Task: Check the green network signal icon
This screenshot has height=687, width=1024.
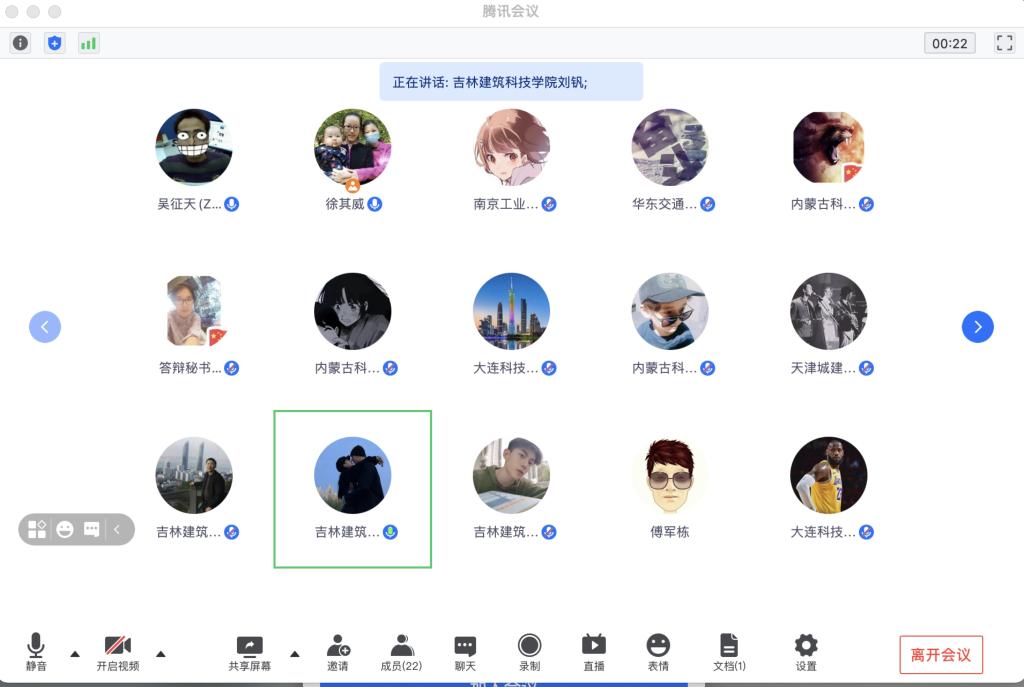Action: [x=88, y=43]
